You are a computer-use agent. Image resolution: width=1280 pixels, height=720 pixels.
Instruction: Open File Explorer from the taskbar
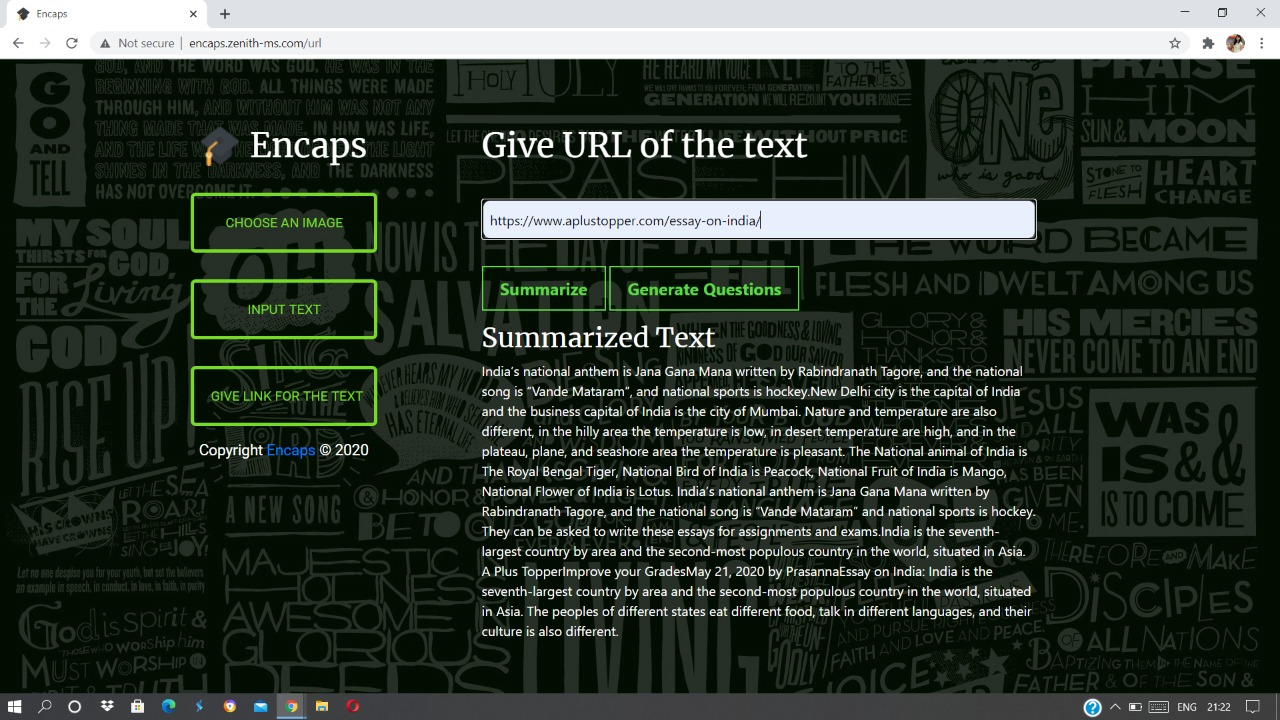[322, 706]
